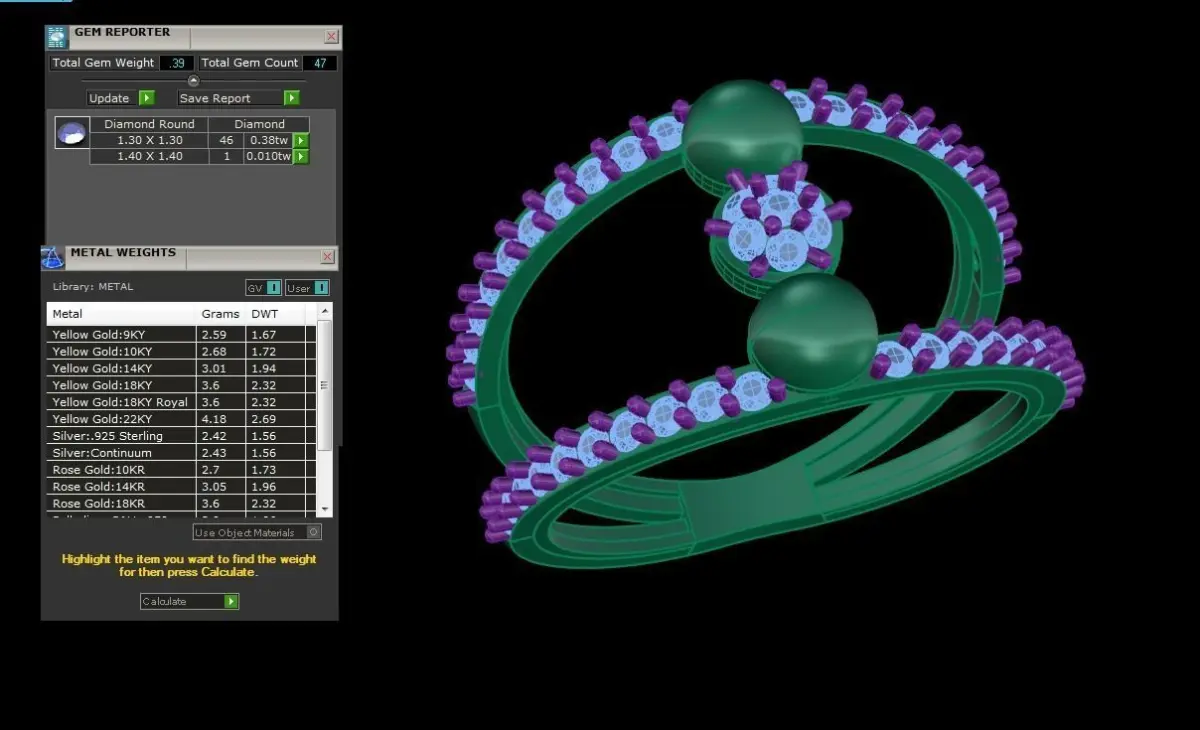The width and height of the screenshot is (1200, 730).
Task: Click the Update button label
Action: pos(109,98)
